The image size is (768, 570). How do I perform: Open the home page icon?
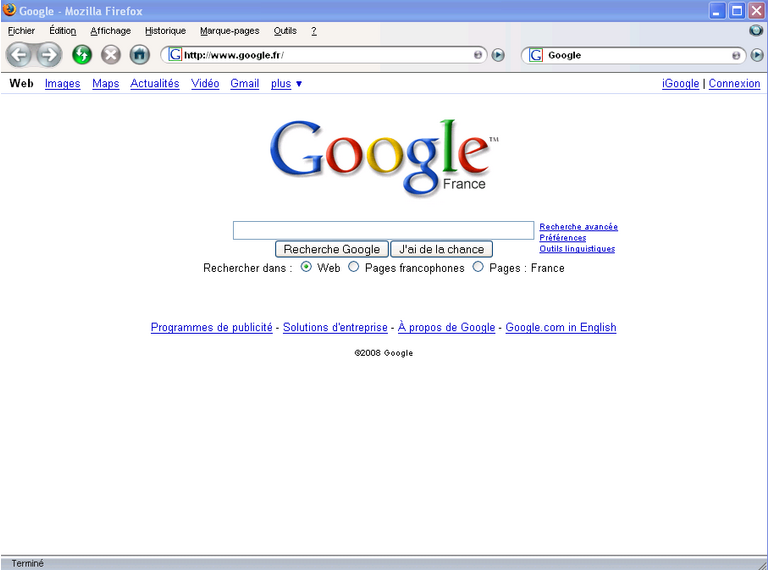coord(140,55)
